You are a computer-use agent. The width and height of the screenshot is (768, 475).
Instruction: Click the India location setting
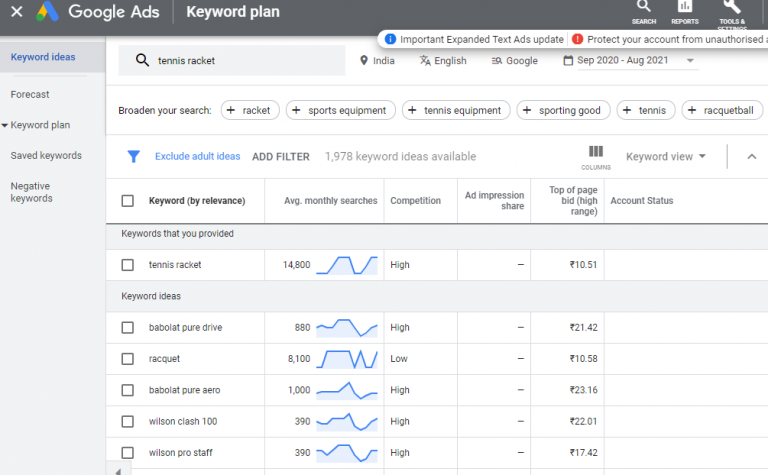click(x=377, y=61)
